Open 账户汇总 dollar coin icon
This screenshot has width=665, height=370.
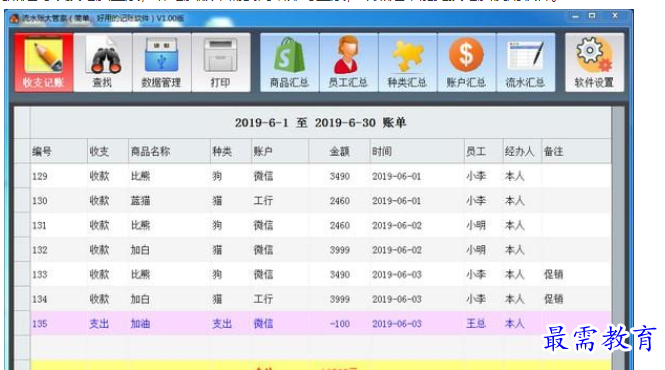(x=466, y=62)
